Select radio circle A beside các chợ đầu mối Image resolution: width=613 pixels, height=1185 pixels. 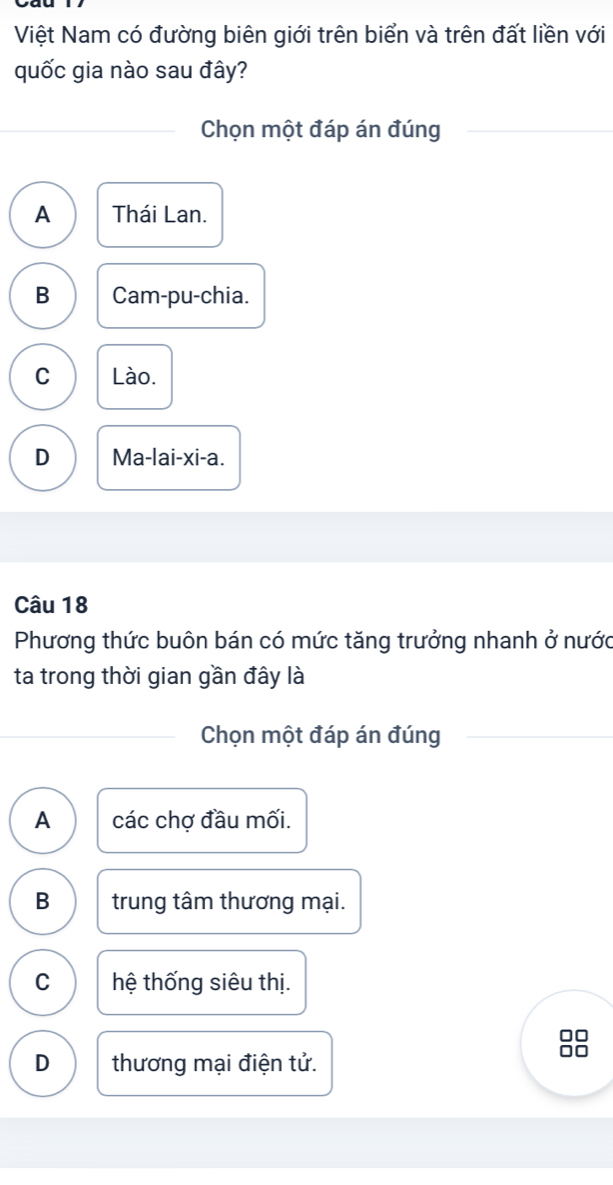tap(42, 820)
